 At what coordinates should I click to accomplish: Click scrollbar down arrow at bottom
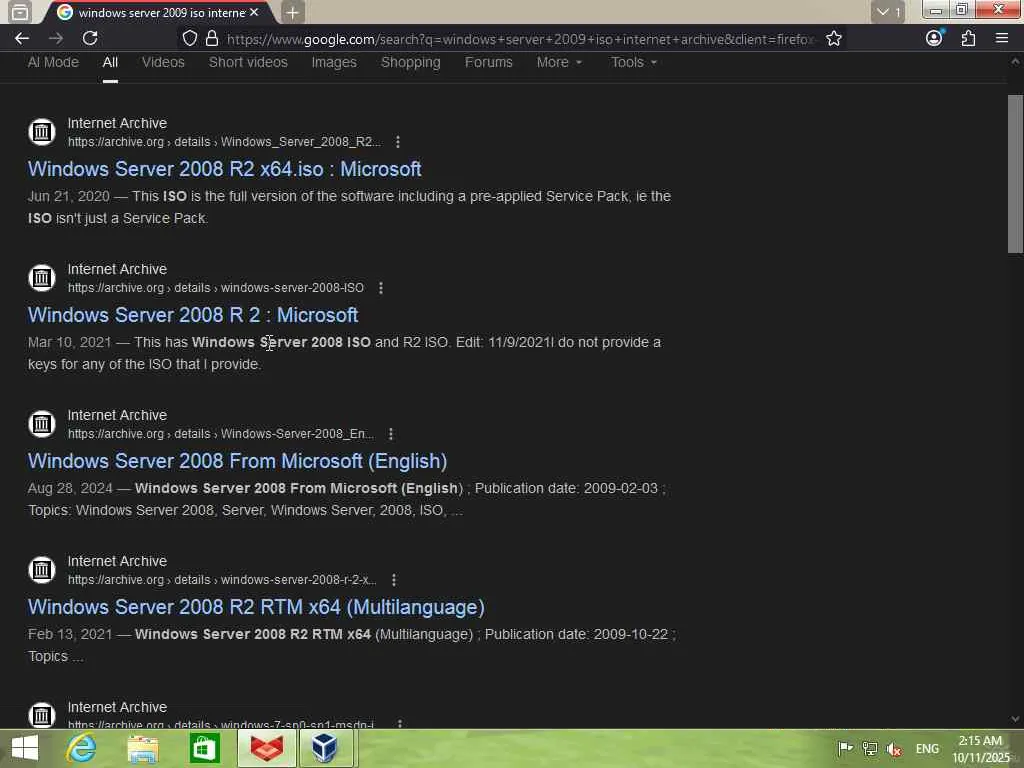coord(1015,719)
